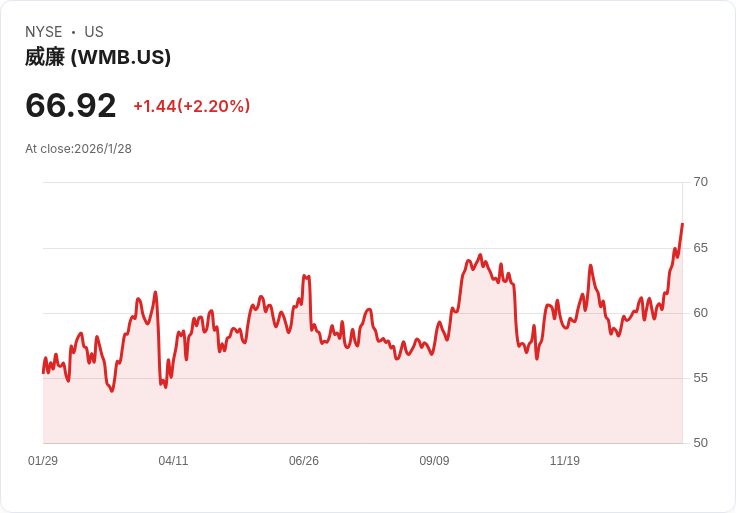736x513 pixels.
Task: Click the 60 y-axis price label
Action: pyautogui.click(x=700, y=313)
